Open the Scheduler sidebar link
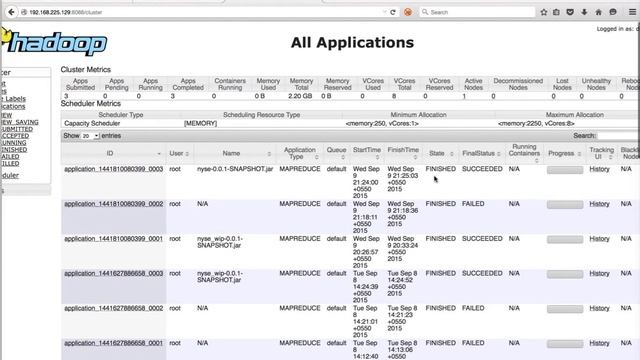Screen dimensions: 640x360 pyautogui.click(x=10, y=176)
